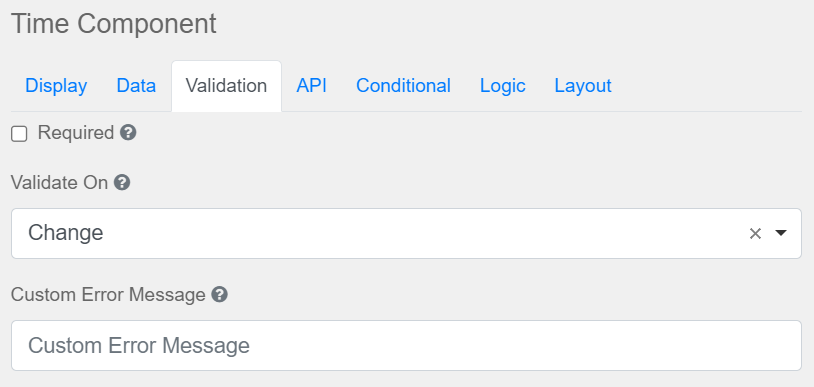Click the 'Custom Error Message' field label
This screenshot has height=387, width=814.
click(108, 295)
